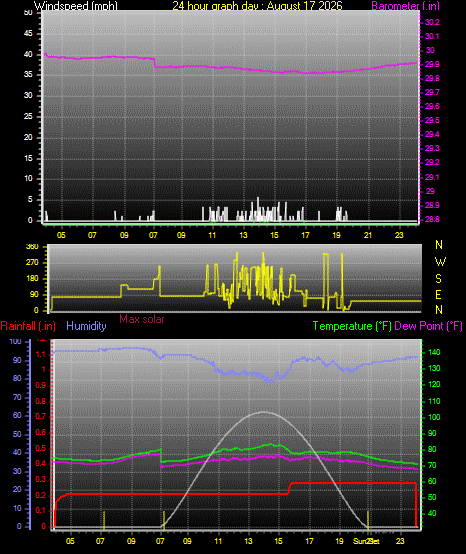Select the 45 value on windspeed axis

coord(28,34)
